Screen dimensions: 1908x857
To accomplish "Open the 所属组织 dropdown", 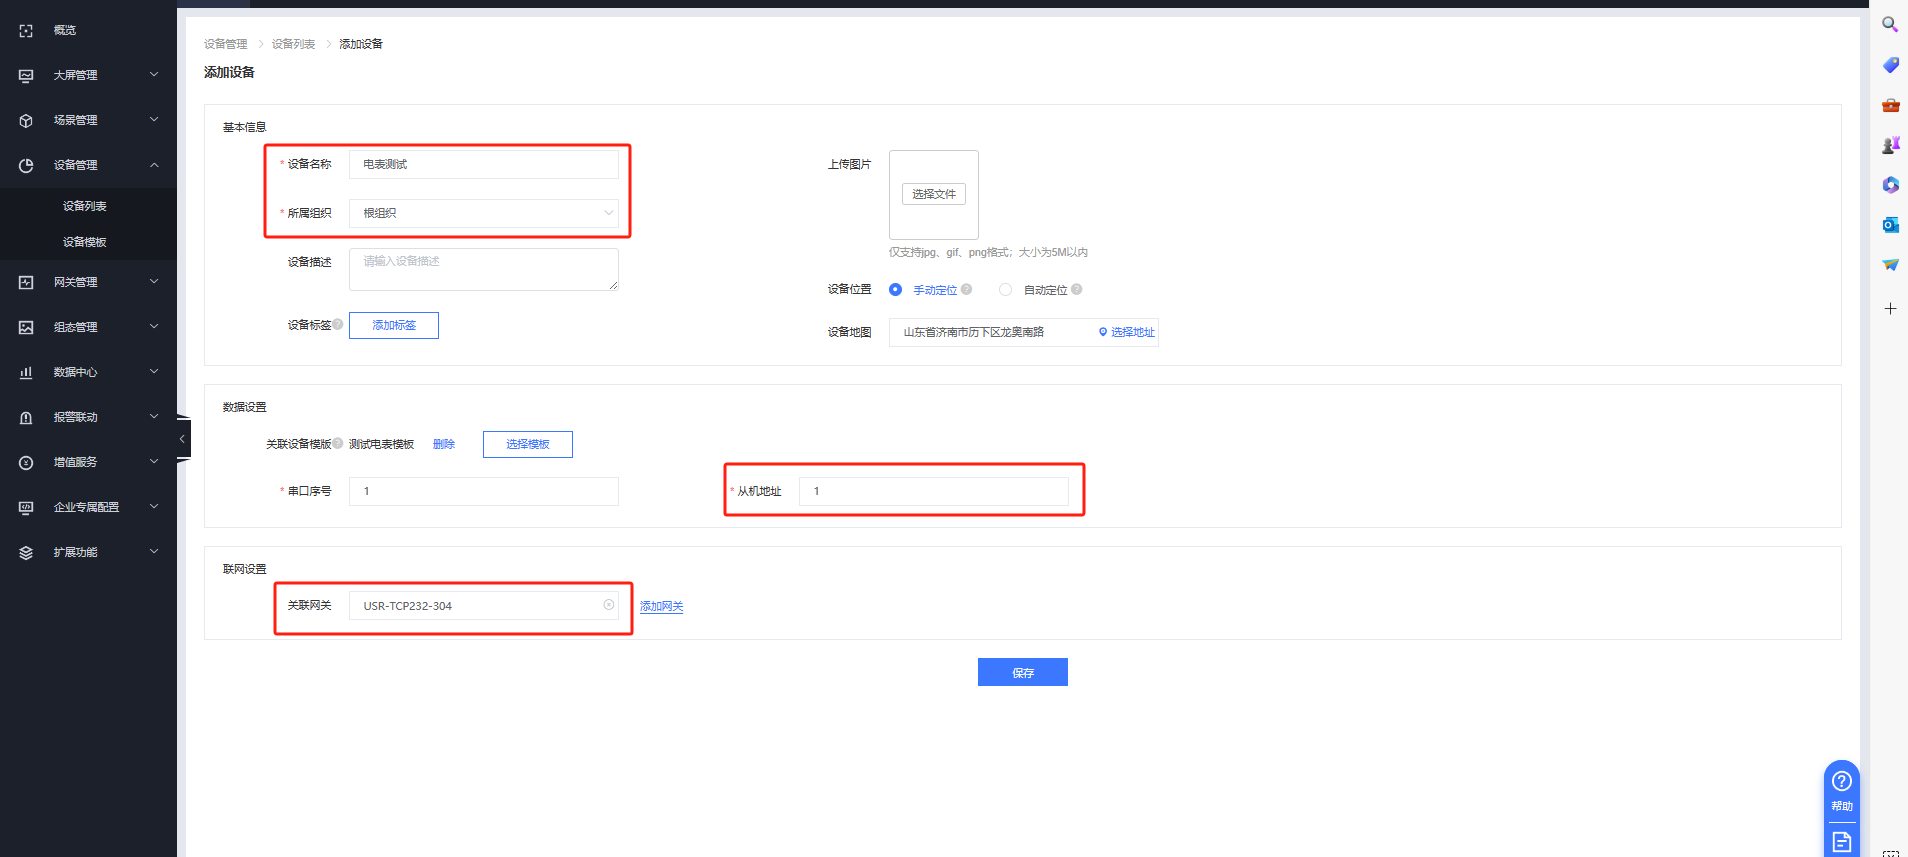I will click(x=484, y=213).
